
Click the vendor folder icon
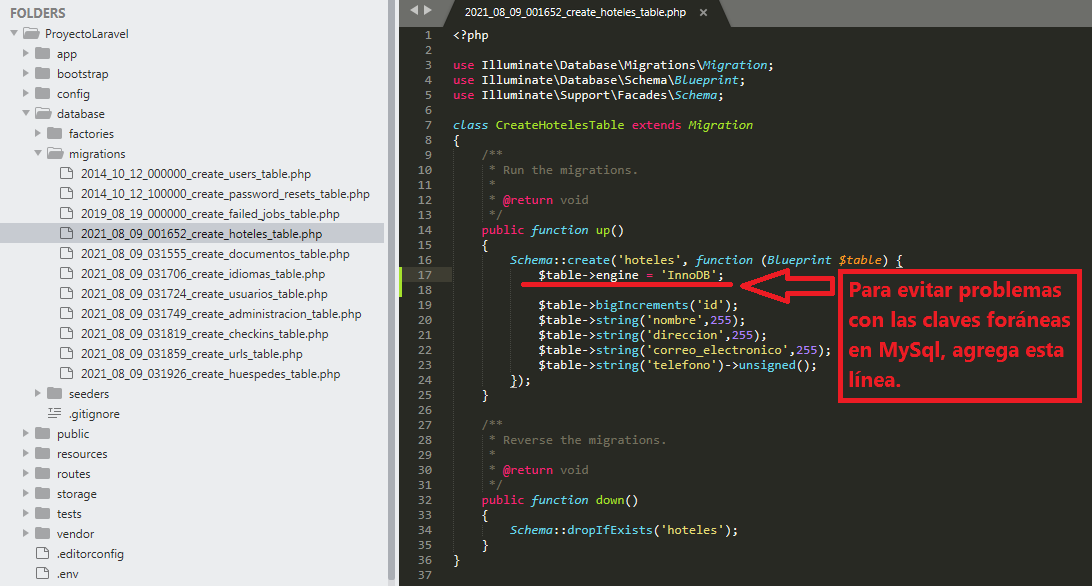click(42, 534)
